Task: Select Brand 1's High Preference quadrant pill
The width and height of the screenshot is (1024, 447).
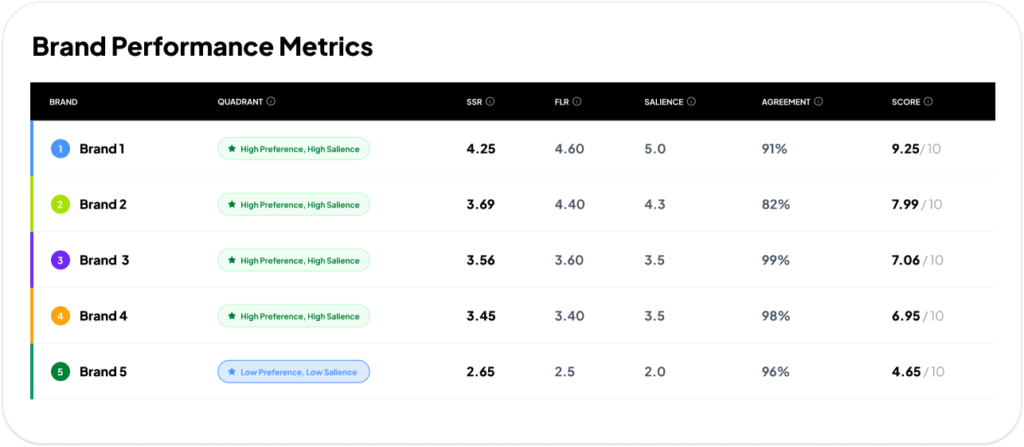Action: [x=293, y=149]
